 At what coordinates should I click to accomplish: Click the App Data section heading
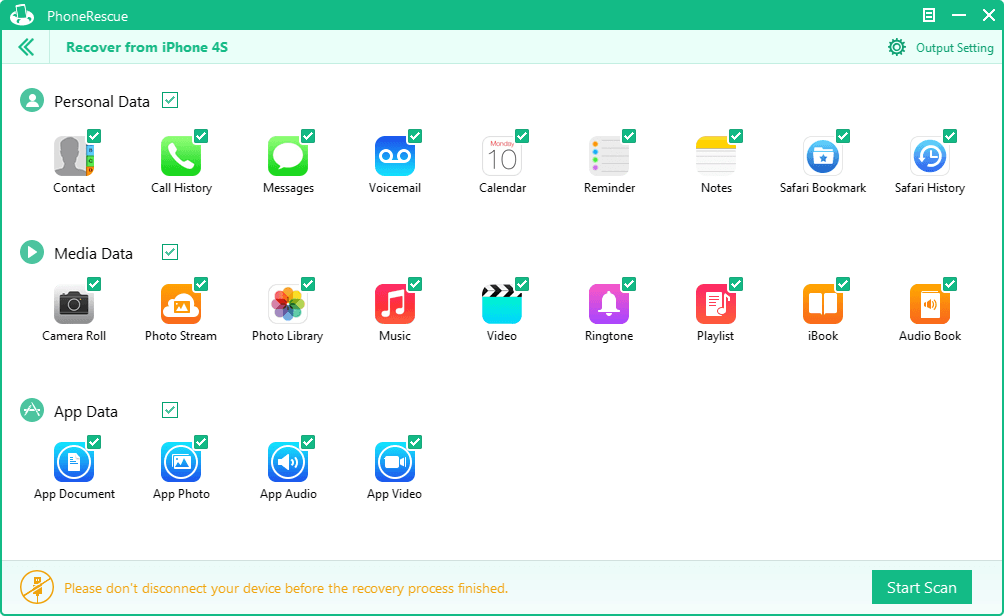pos(86,412)
